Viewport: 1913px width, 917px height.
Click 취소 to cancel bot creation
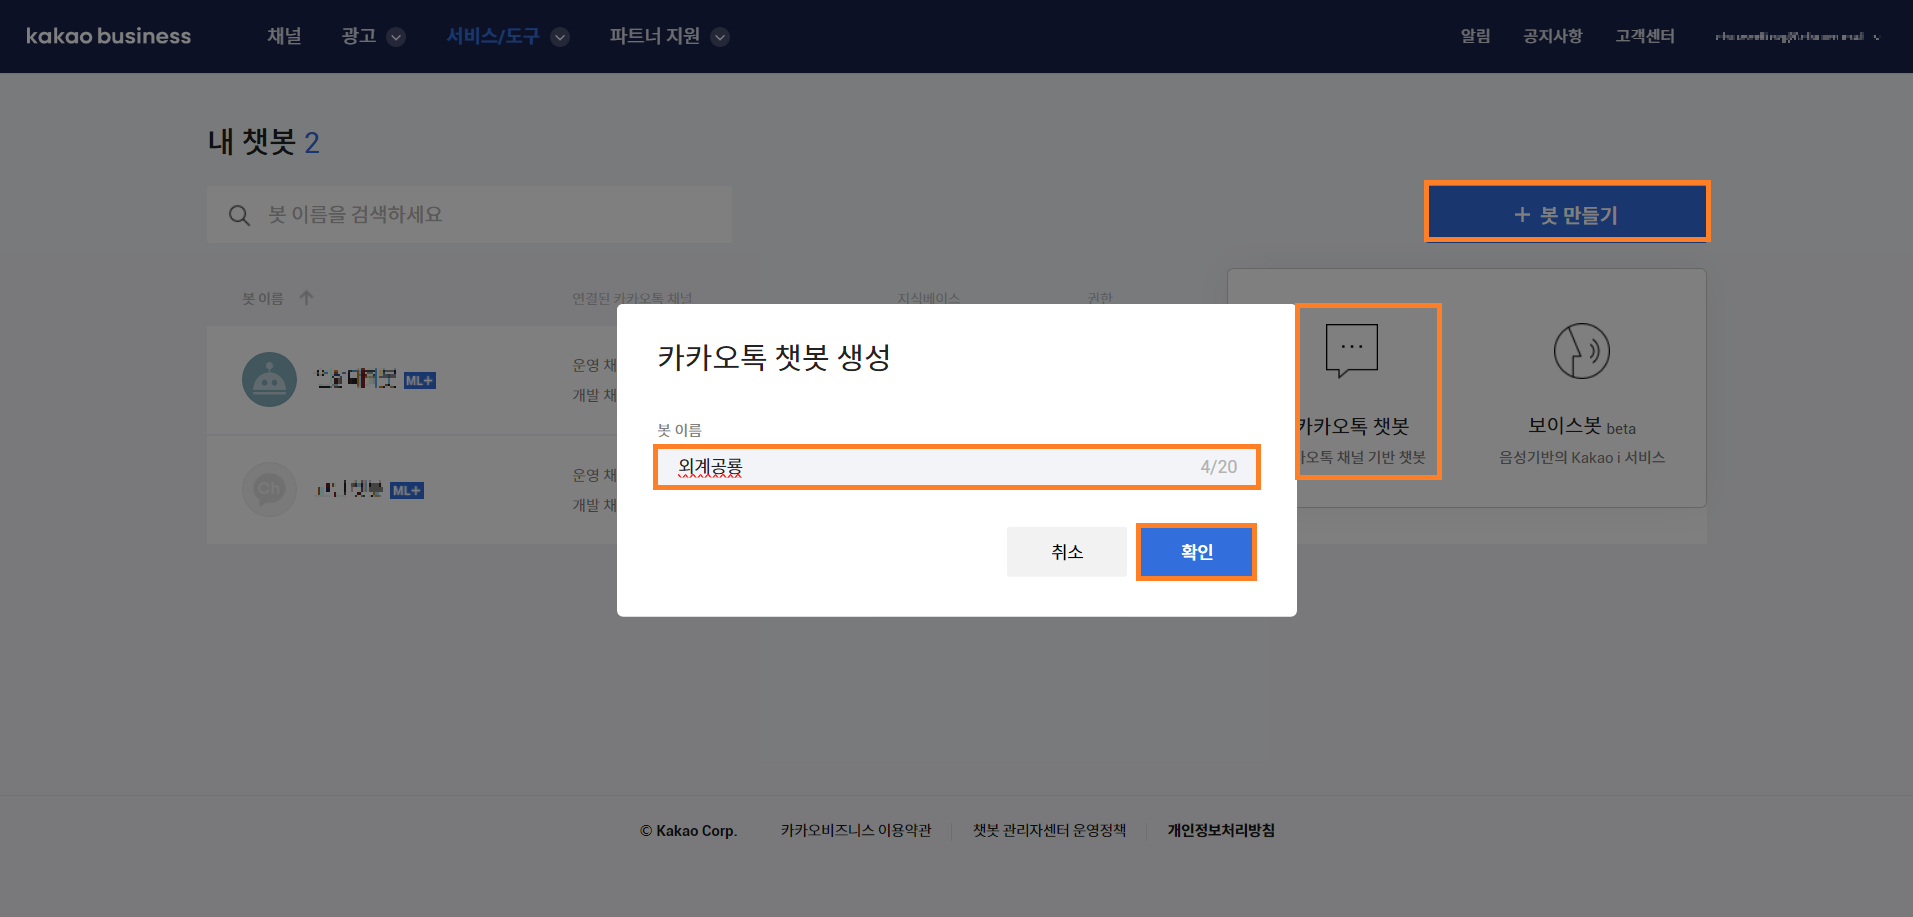tap(1067, 552)
